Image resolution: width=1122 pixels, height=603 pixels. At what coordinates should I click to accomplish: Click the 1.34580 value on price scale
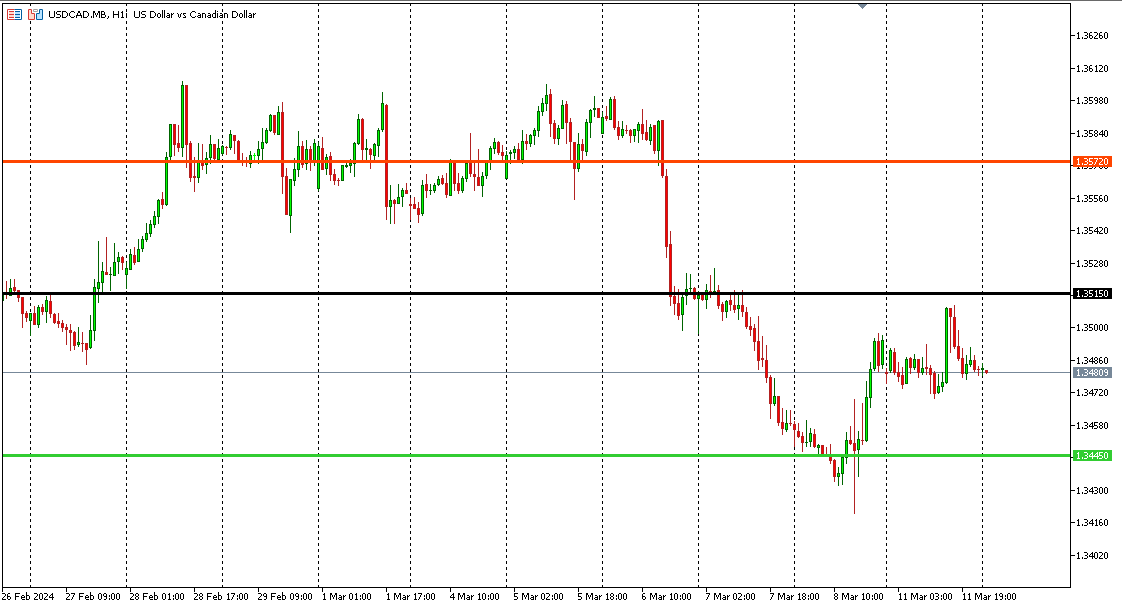(x=1093, y=426)
